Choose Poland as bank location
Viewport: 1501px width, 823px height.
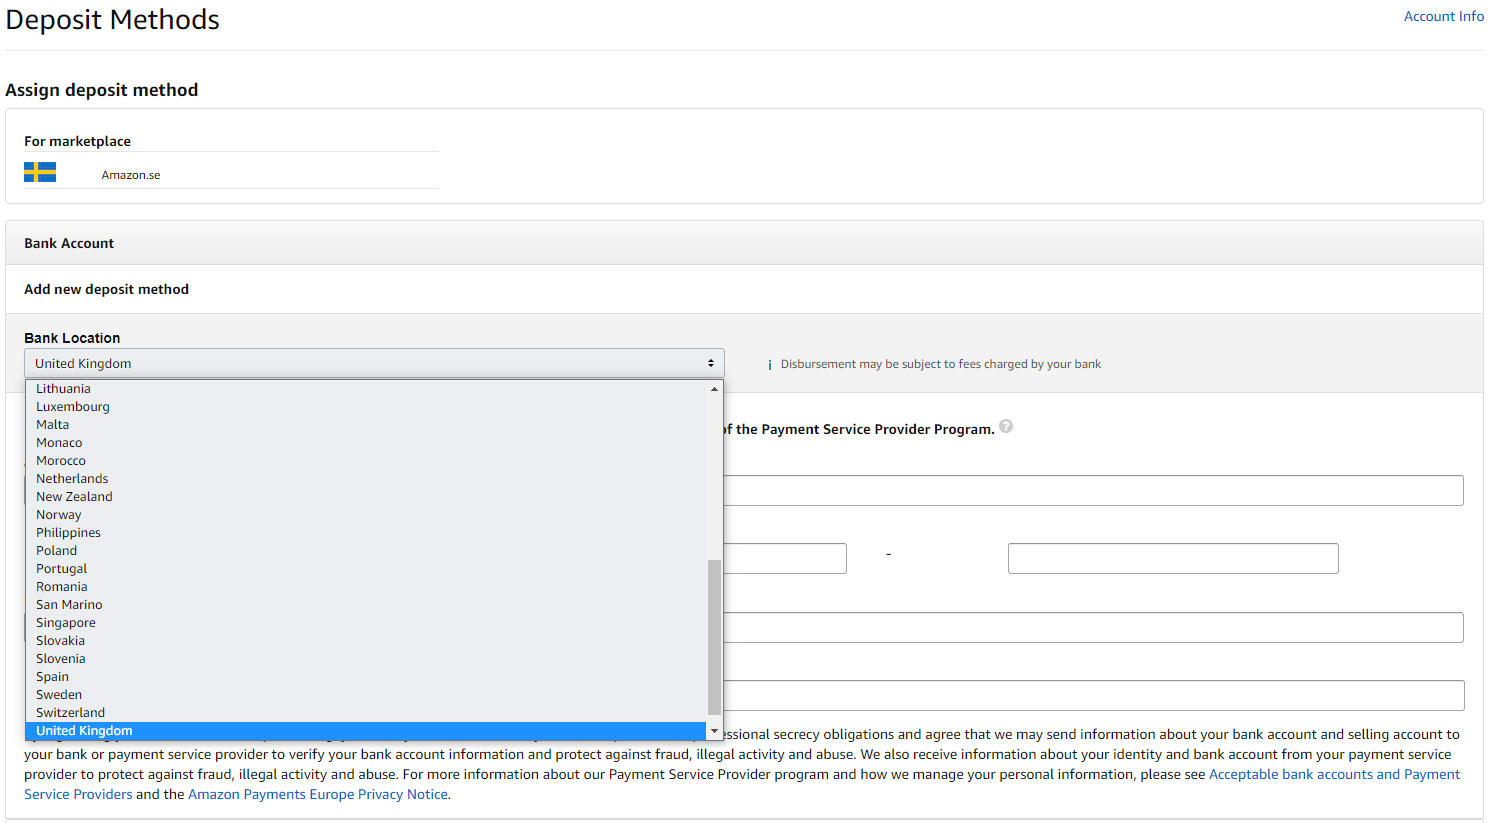click(366, 551)
